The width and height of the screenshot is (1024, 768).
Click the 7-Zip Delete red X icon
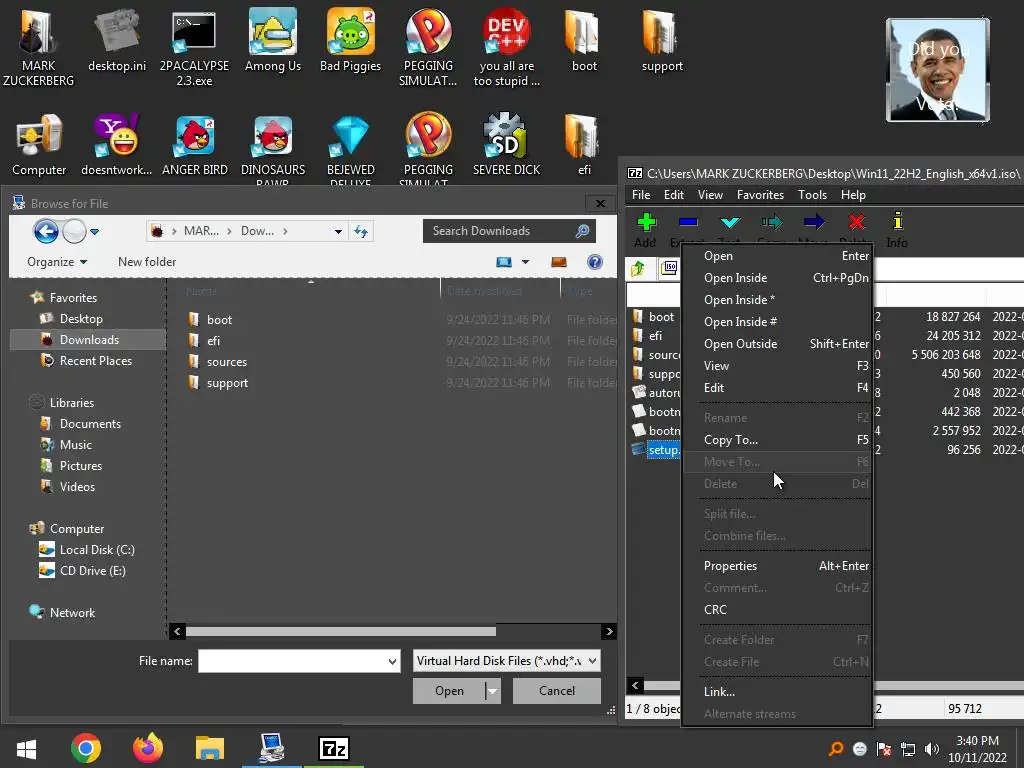tap(856, 223)
